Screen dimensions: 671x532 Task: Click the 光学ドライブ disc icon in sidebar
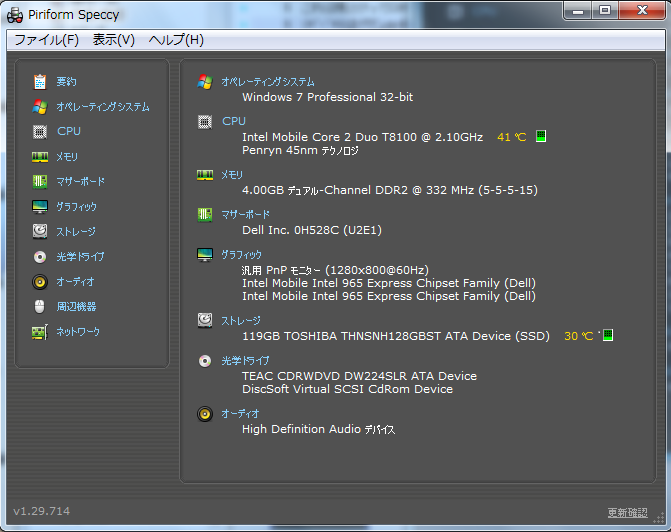click(x=40, y=257)
